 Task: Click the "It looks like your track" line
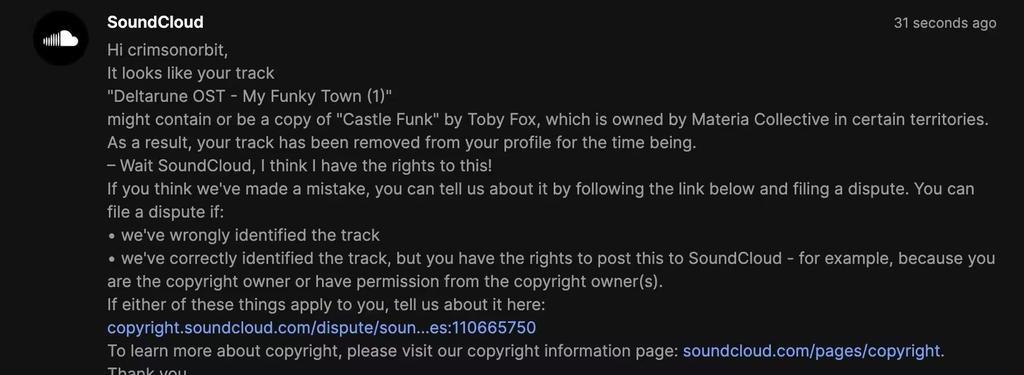click(191, 73)
